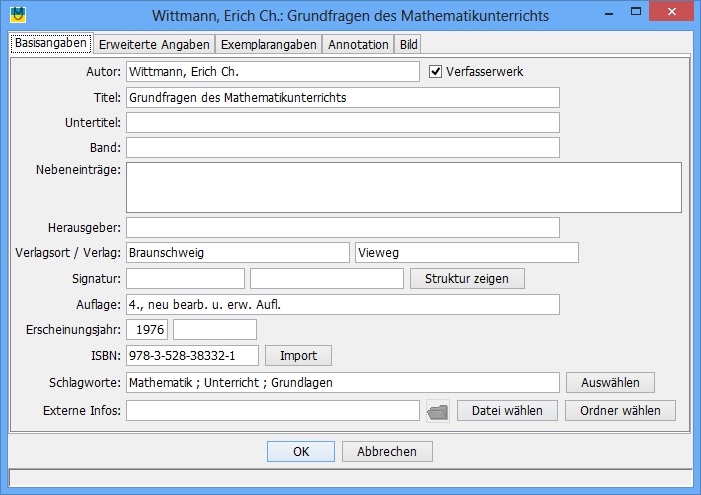This screenshot has height=495, width=701.
Task: Click the Abbrechen button
Action: pyautogui.click(x=387, y=452)
